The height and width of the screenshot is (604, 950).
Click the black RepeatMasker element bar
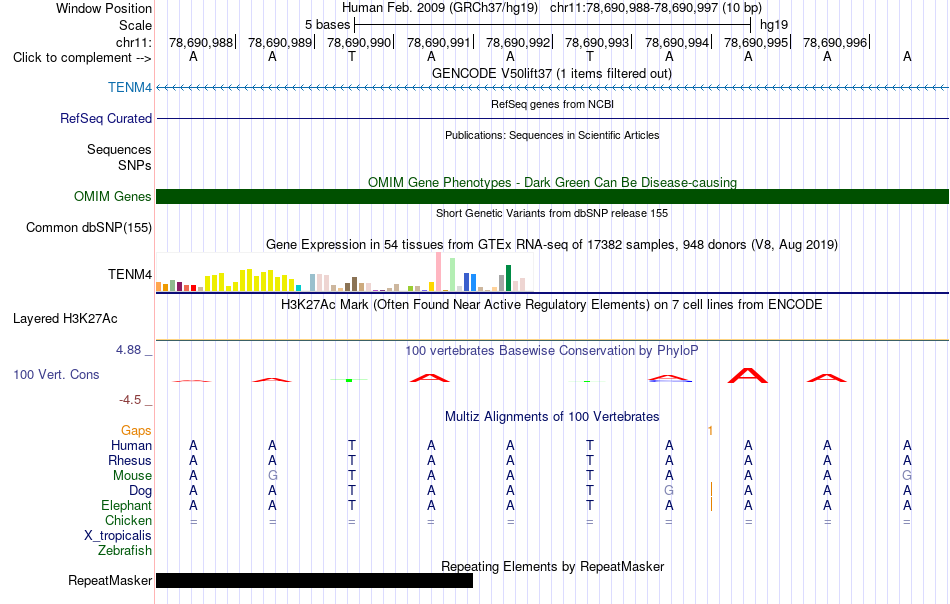[x=314, y=580]
